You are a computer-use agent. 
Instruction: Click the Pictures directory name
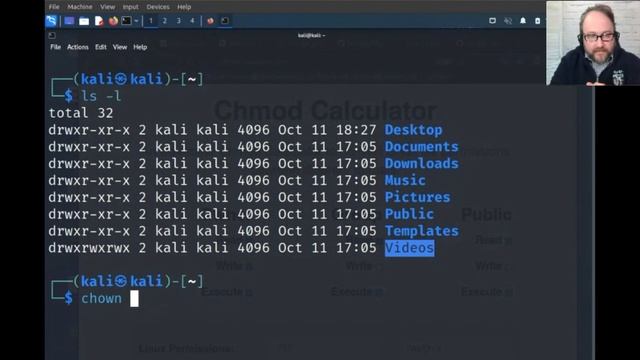pos(417,197)
